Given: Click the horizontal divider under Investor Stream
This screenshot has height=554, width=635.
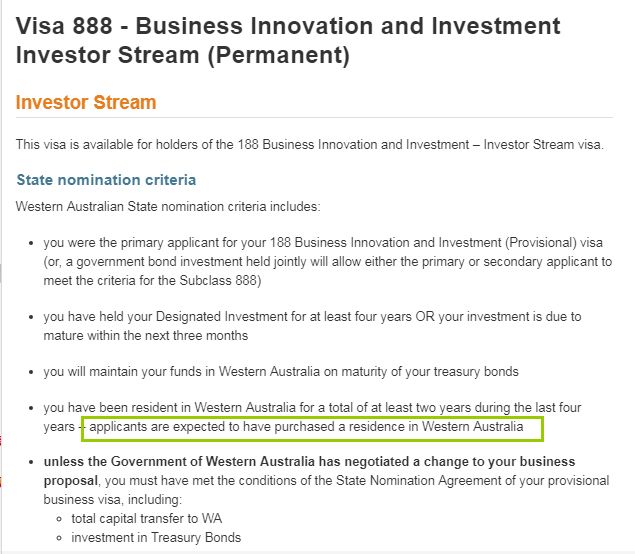Looking at the screenshot, I should pyautogui.click(x=314, y=118).
